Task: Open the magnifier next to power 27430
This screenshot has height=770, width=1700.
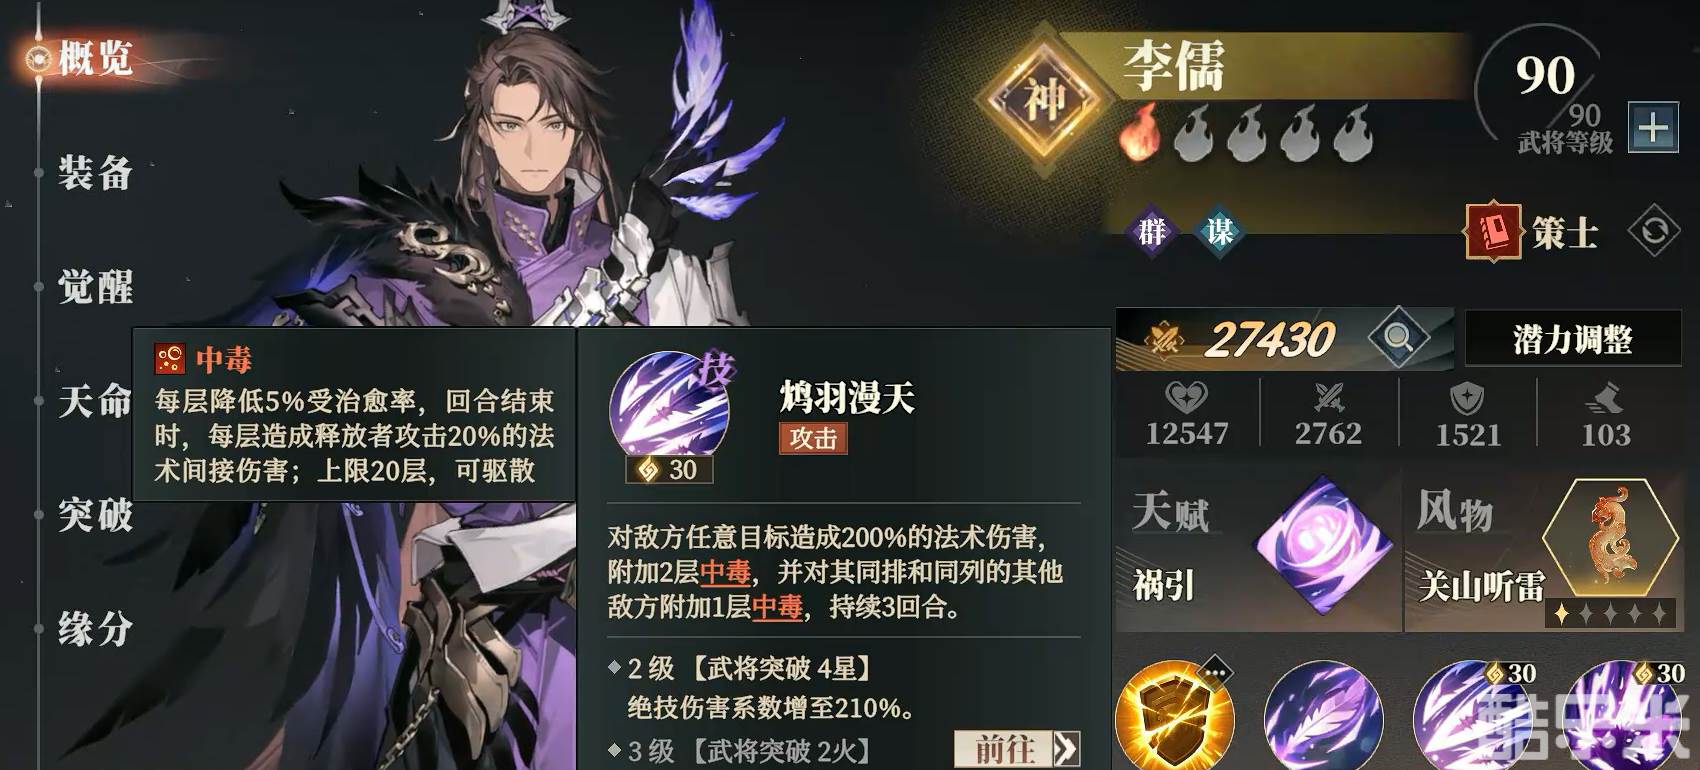Action: point(1398,338)
